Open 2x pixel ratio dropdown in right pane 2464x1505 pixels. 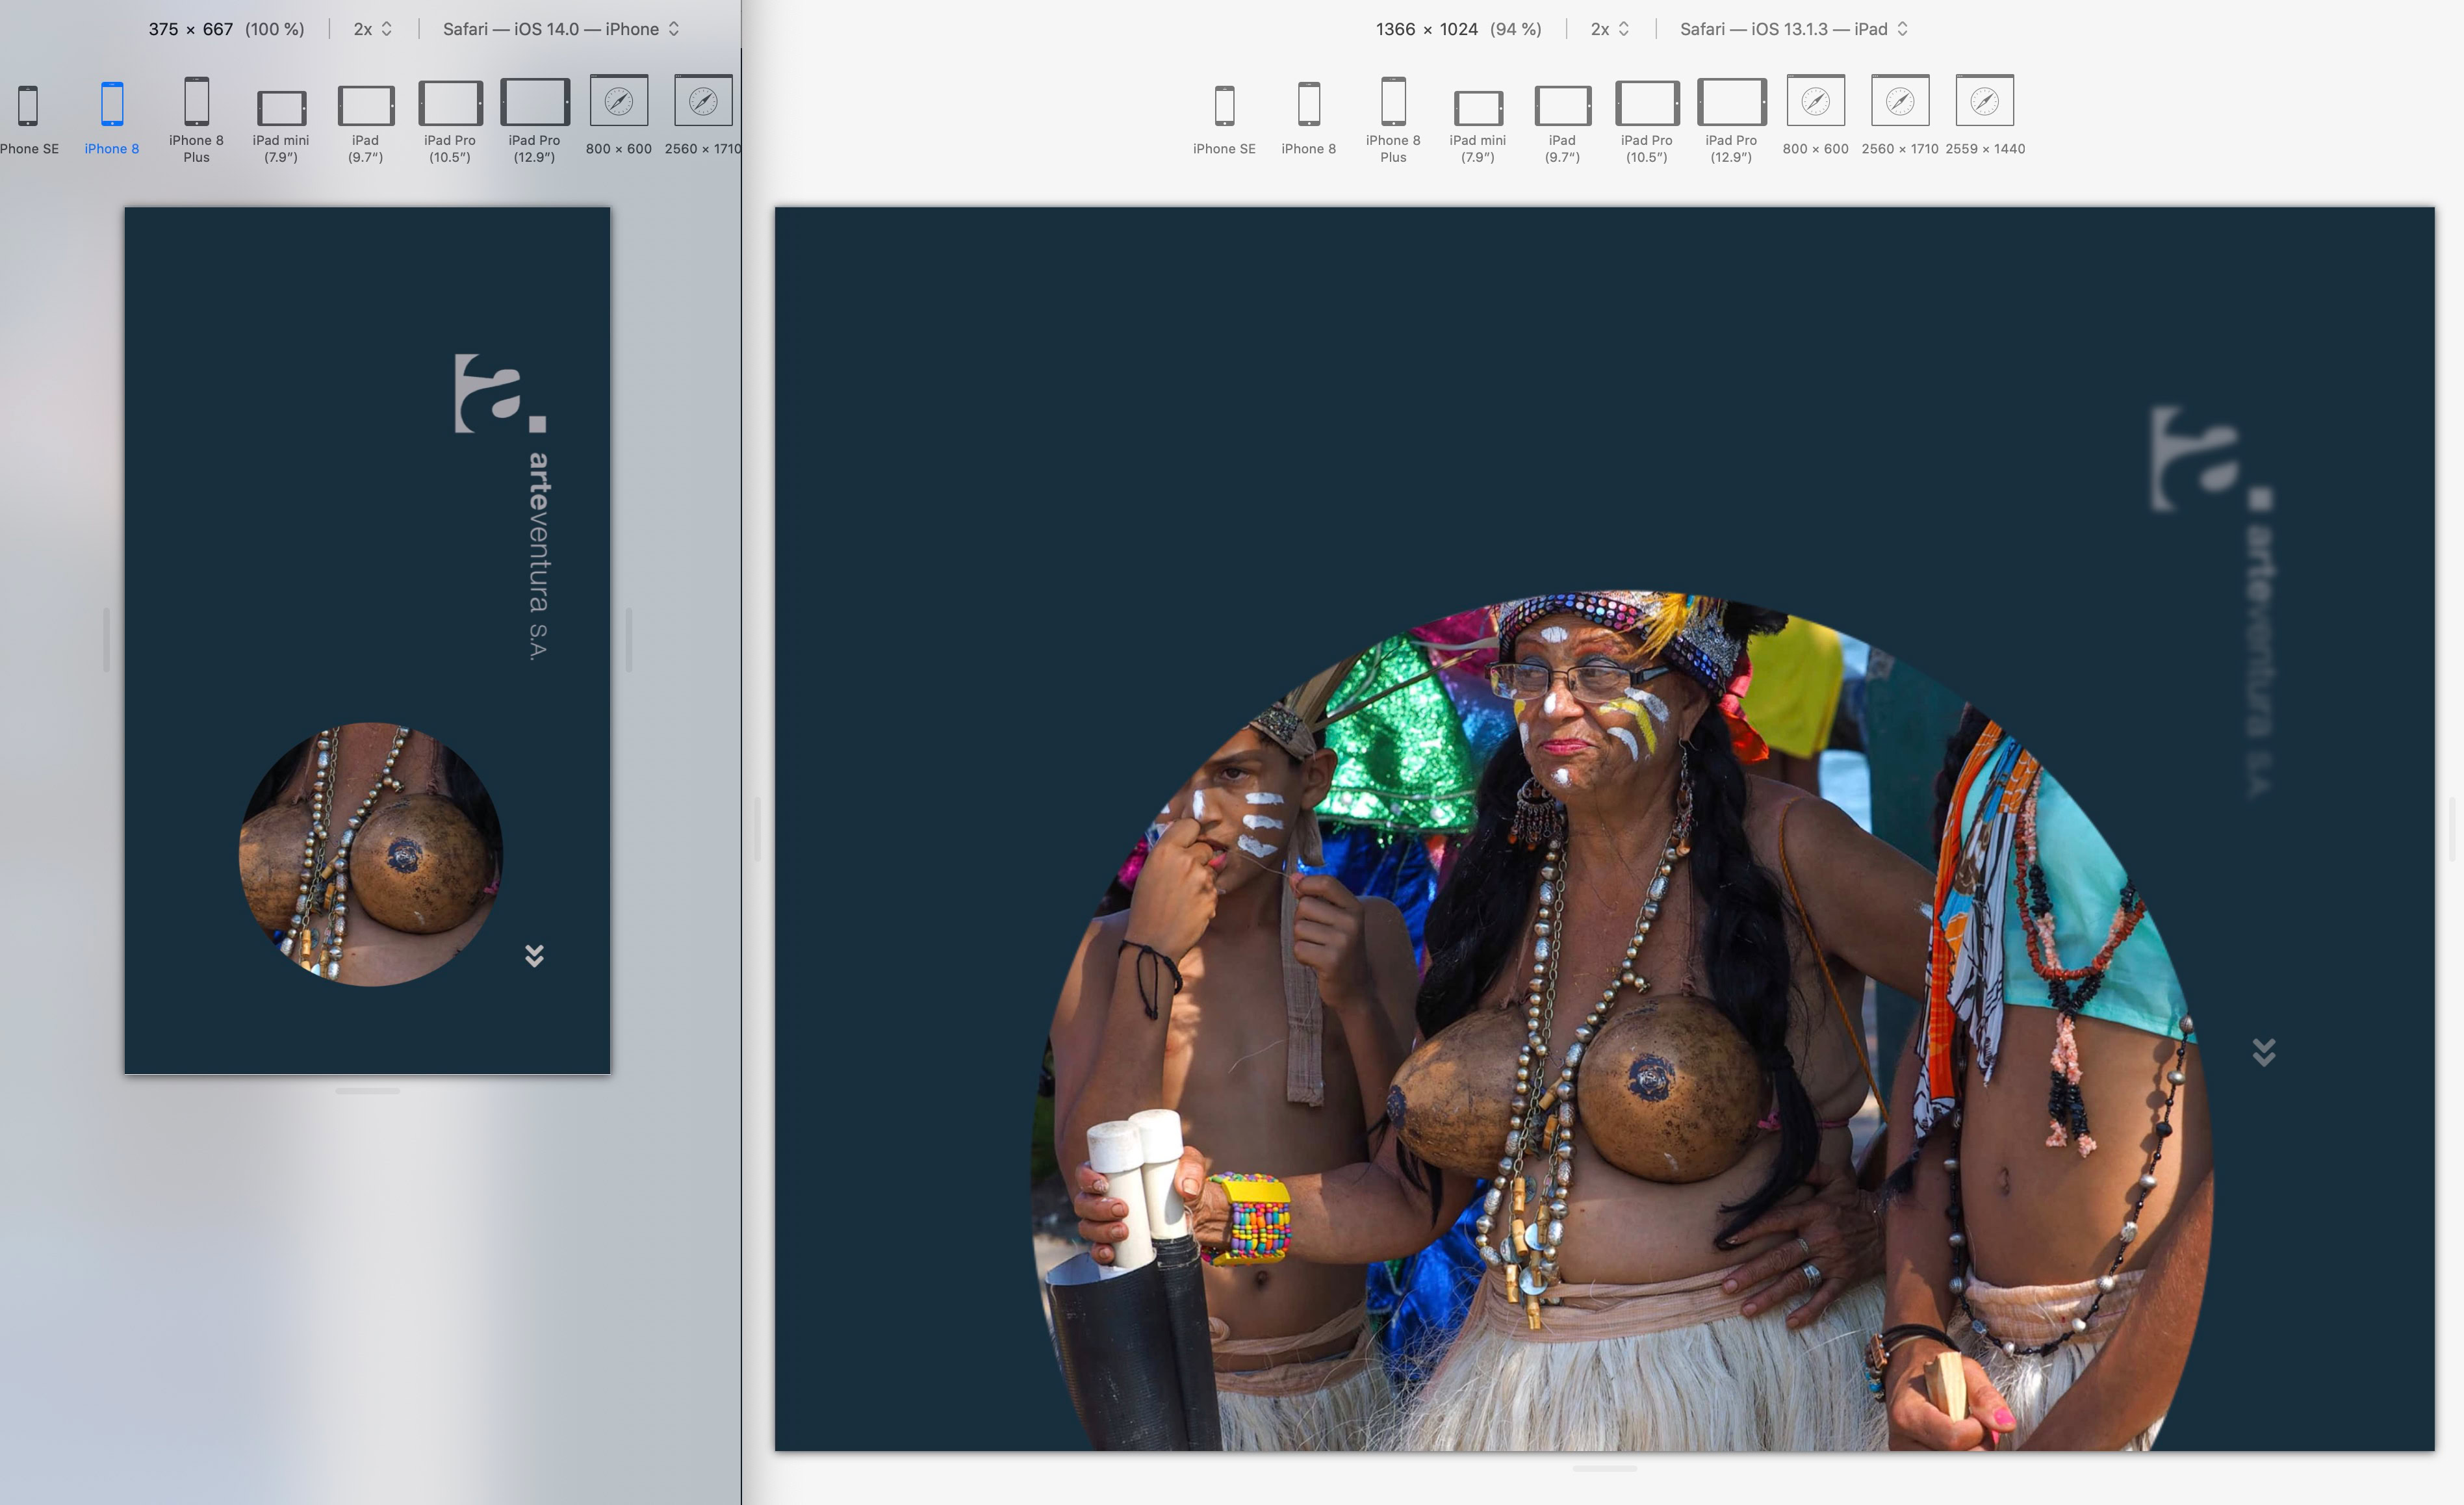coord(1609,29)
